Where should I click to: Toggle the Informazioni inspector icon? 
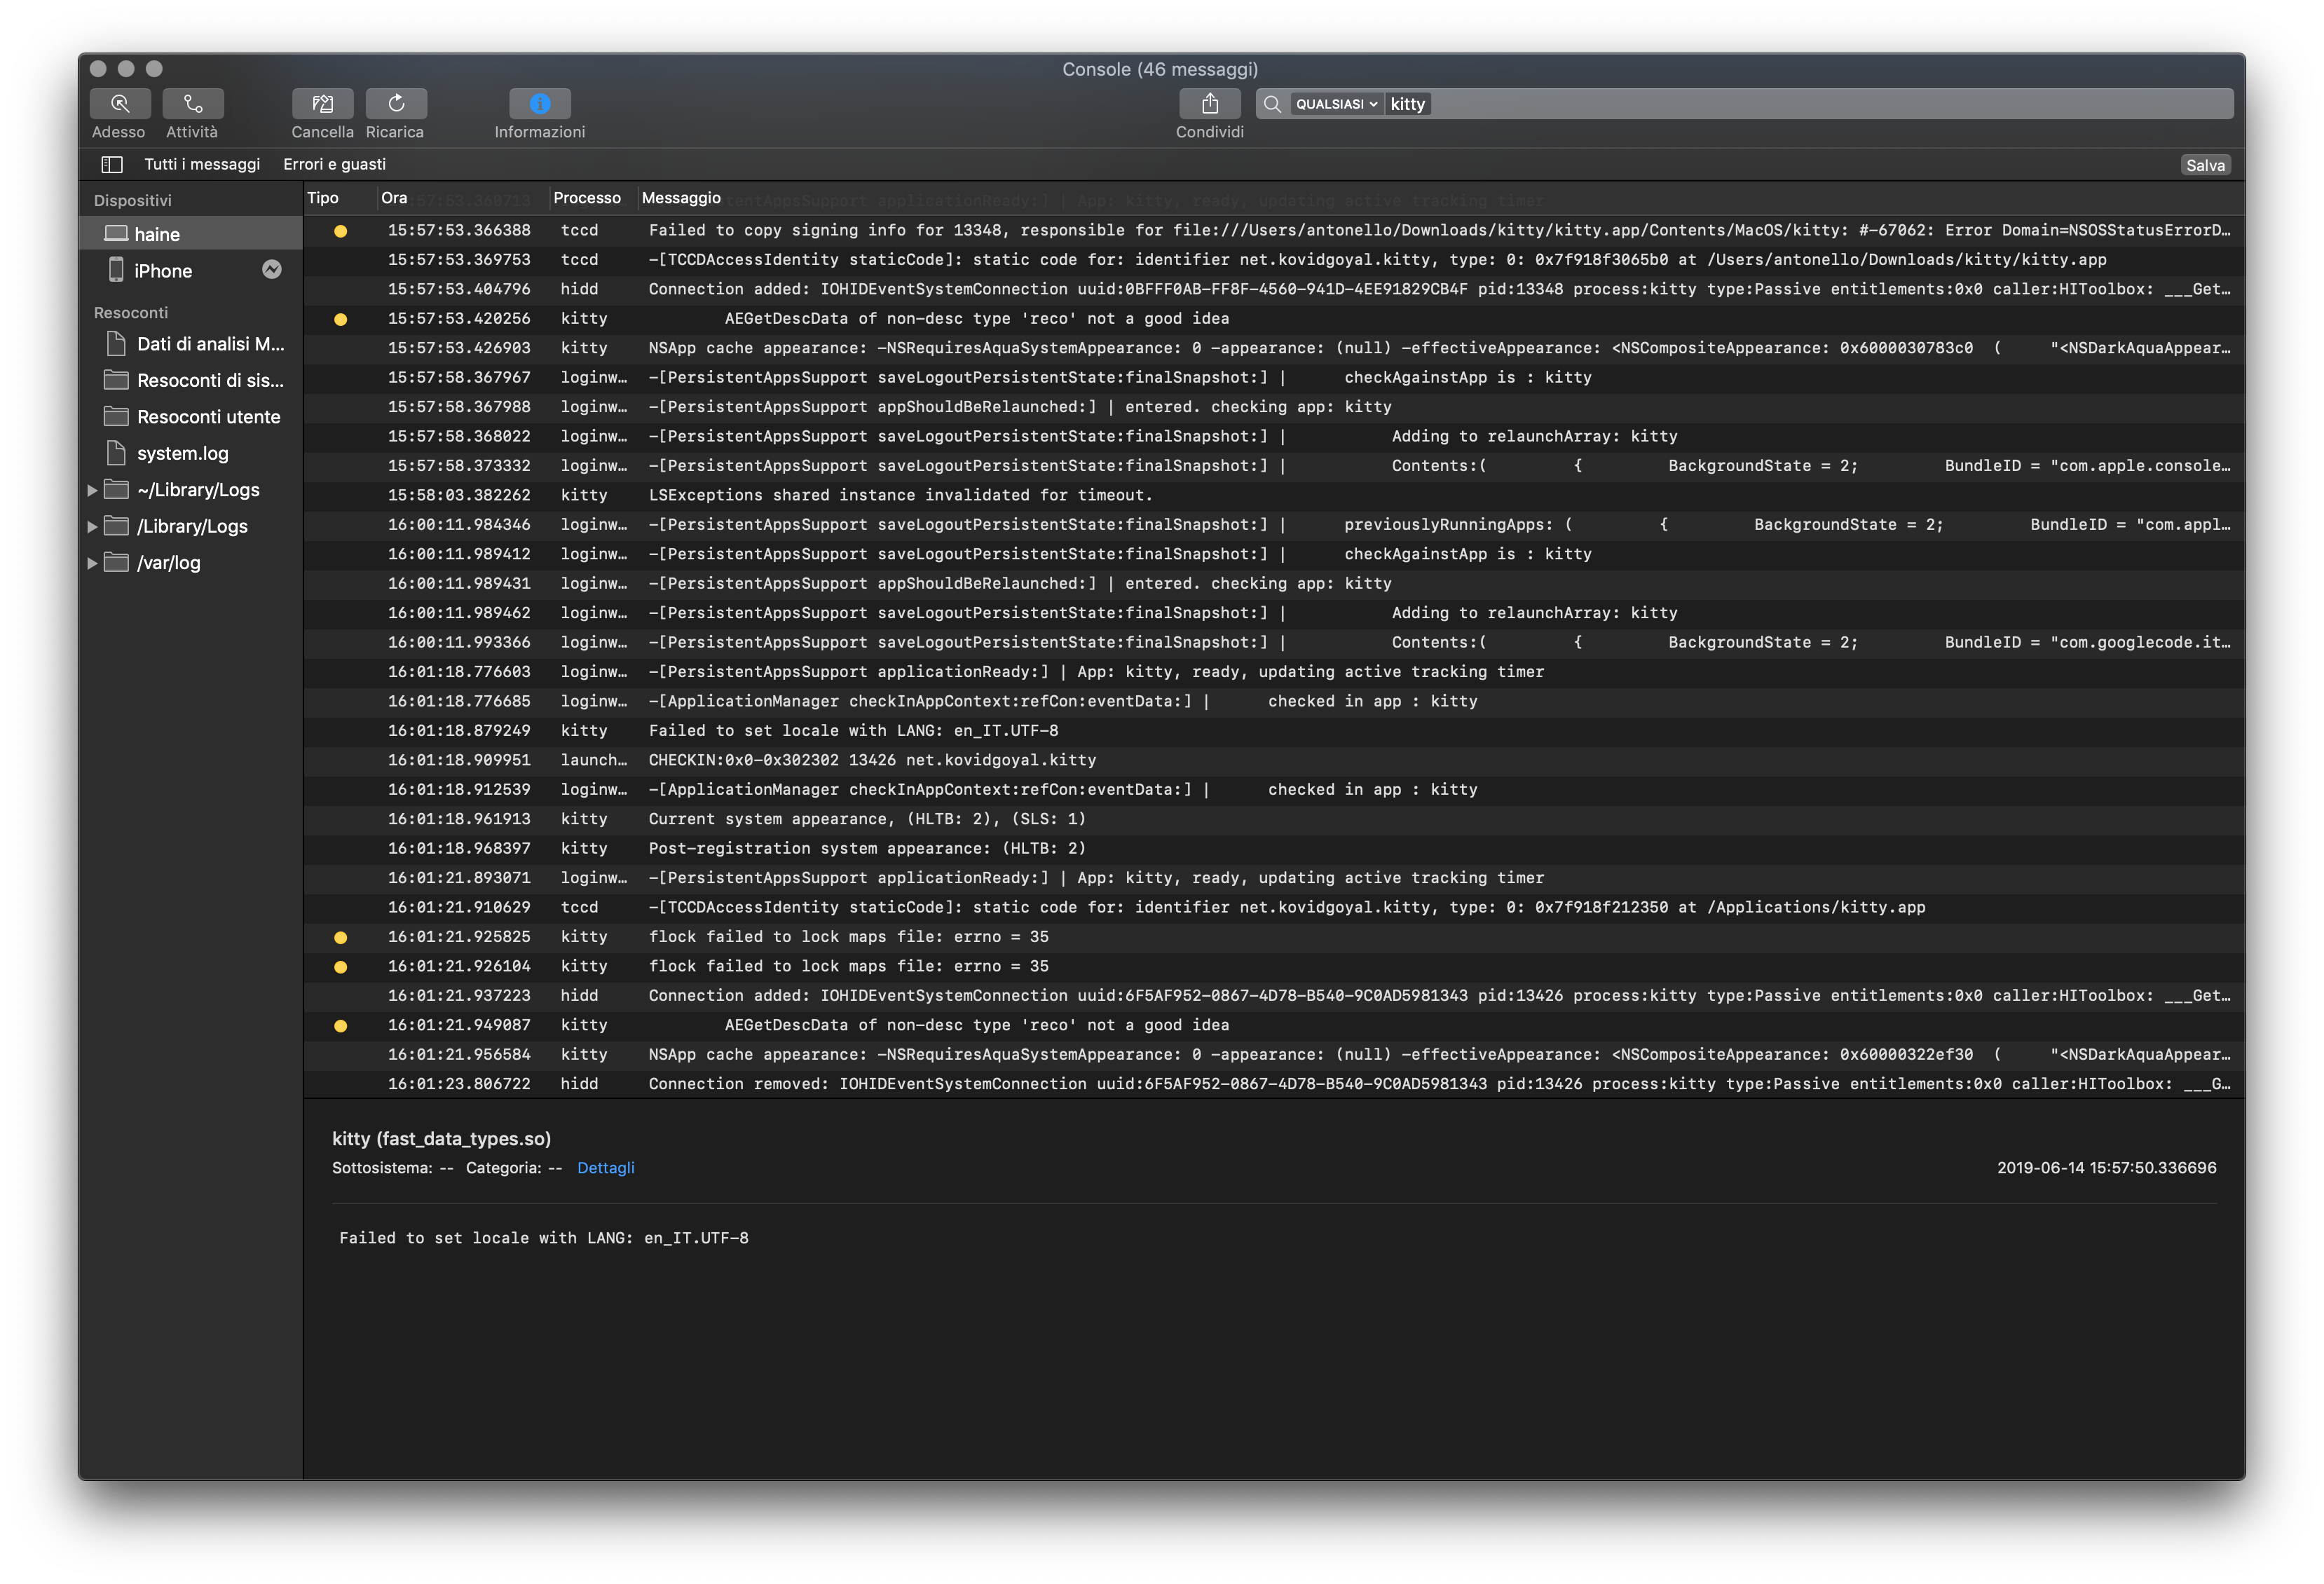[x=539, y=103]
